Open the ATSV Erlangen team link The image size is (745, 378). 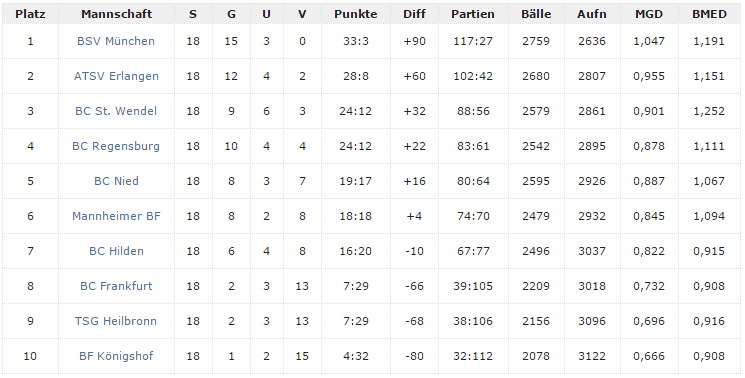point(116,76)
